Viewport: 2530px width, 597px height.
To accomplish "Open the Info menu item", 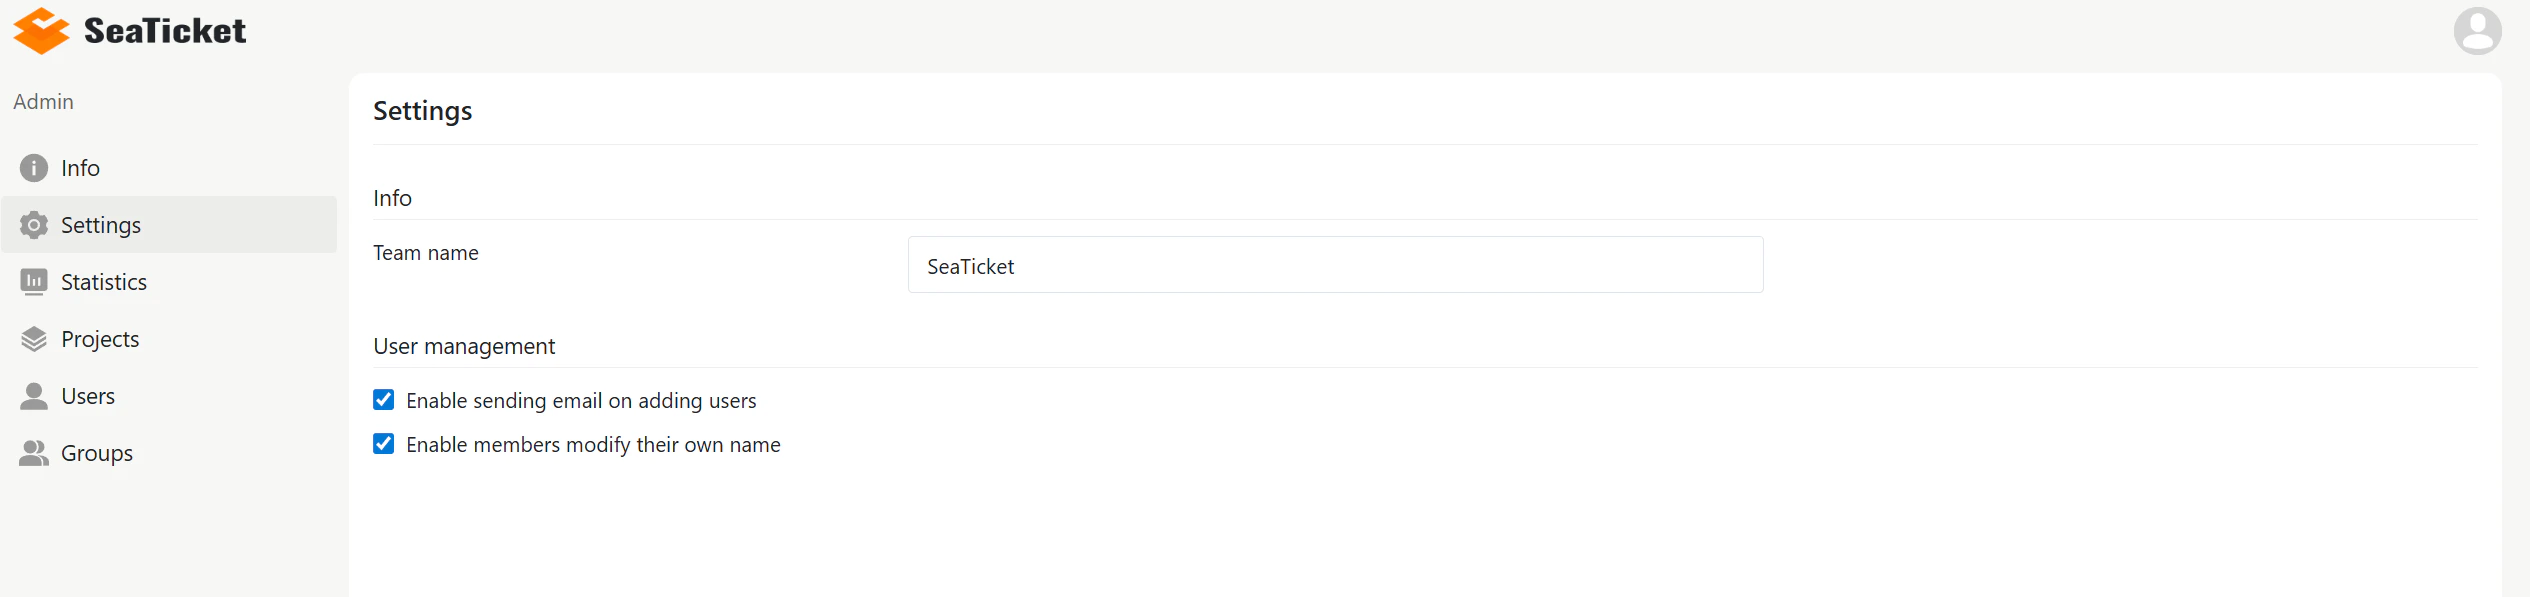I will pyautogui.click(x=169, y=168).
